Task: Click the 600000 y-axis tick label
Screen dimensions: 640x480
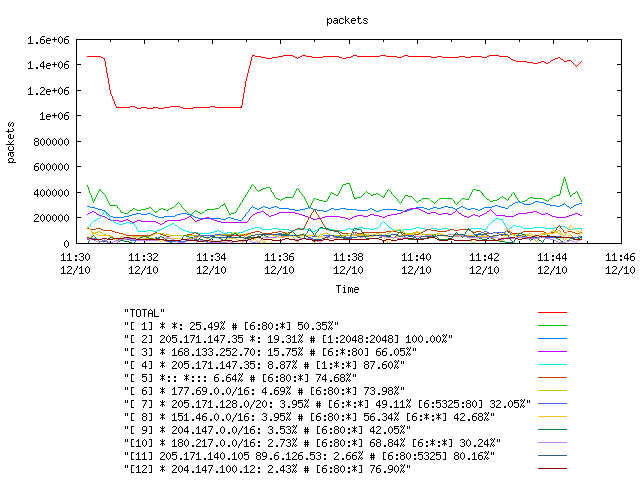Action: [x=51, y=167]
